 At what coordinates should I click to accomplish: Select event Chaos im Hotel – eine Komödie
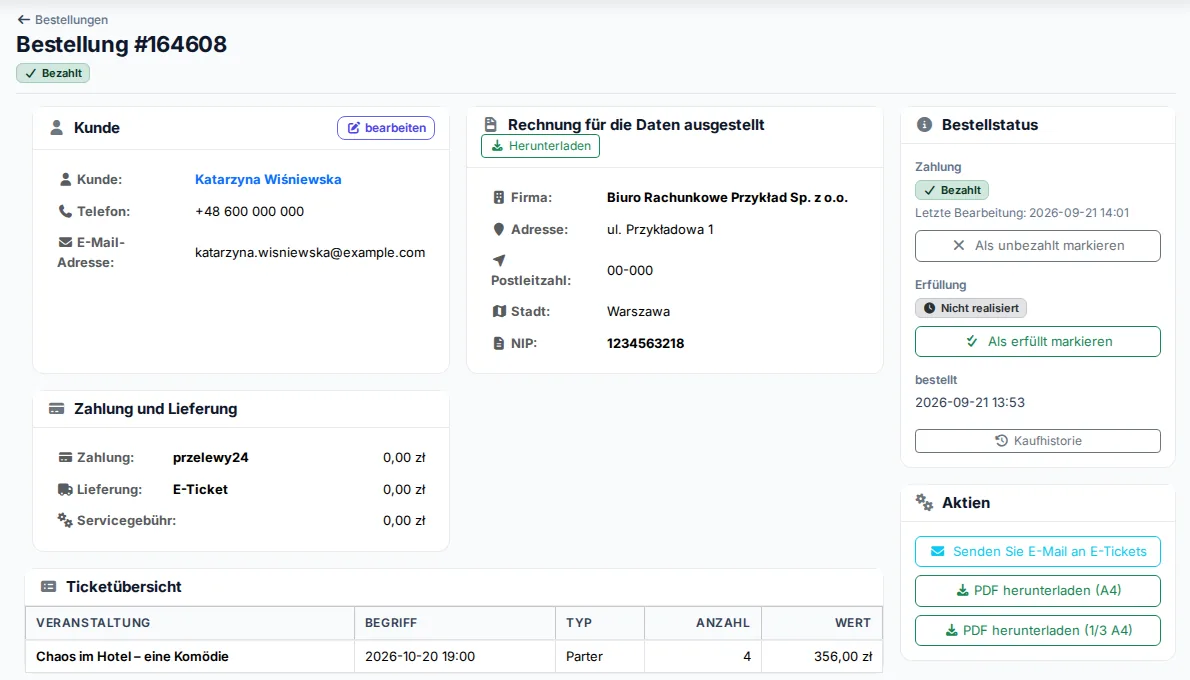[x=132, y=656]
